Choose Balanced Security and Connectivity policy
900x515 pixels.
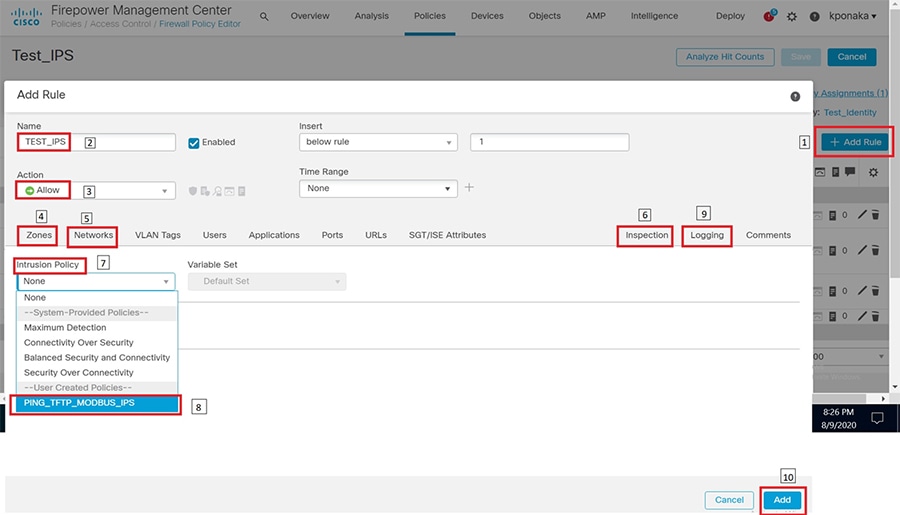(x=97, y=357)
